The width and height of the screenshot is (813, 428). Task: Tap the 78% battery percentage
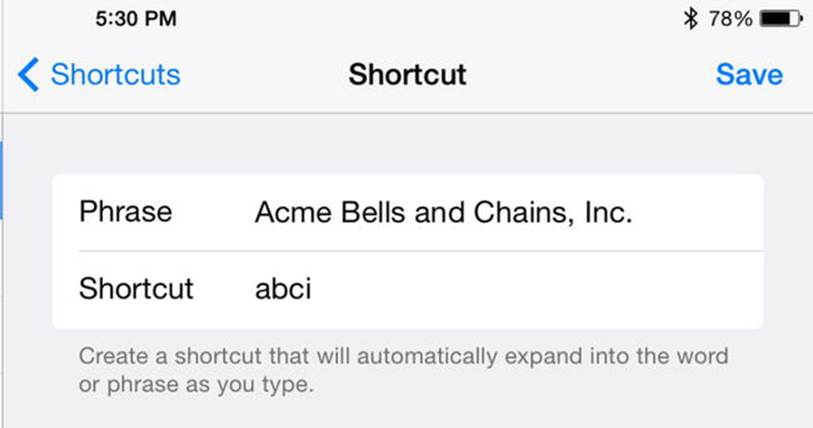tap(731, 19)
